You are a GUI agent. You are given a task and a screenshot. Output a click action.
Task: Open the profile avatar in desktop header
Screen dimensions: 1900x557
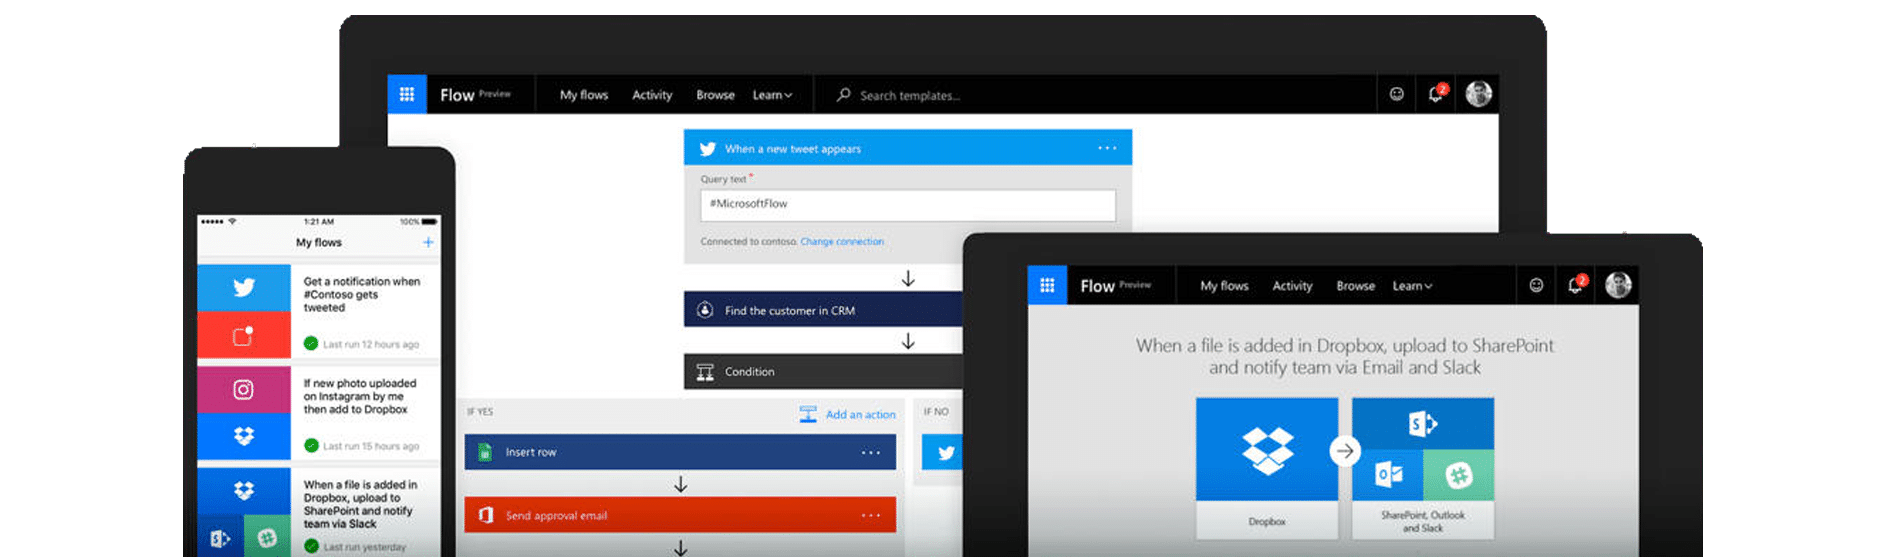pos(1479,94)
